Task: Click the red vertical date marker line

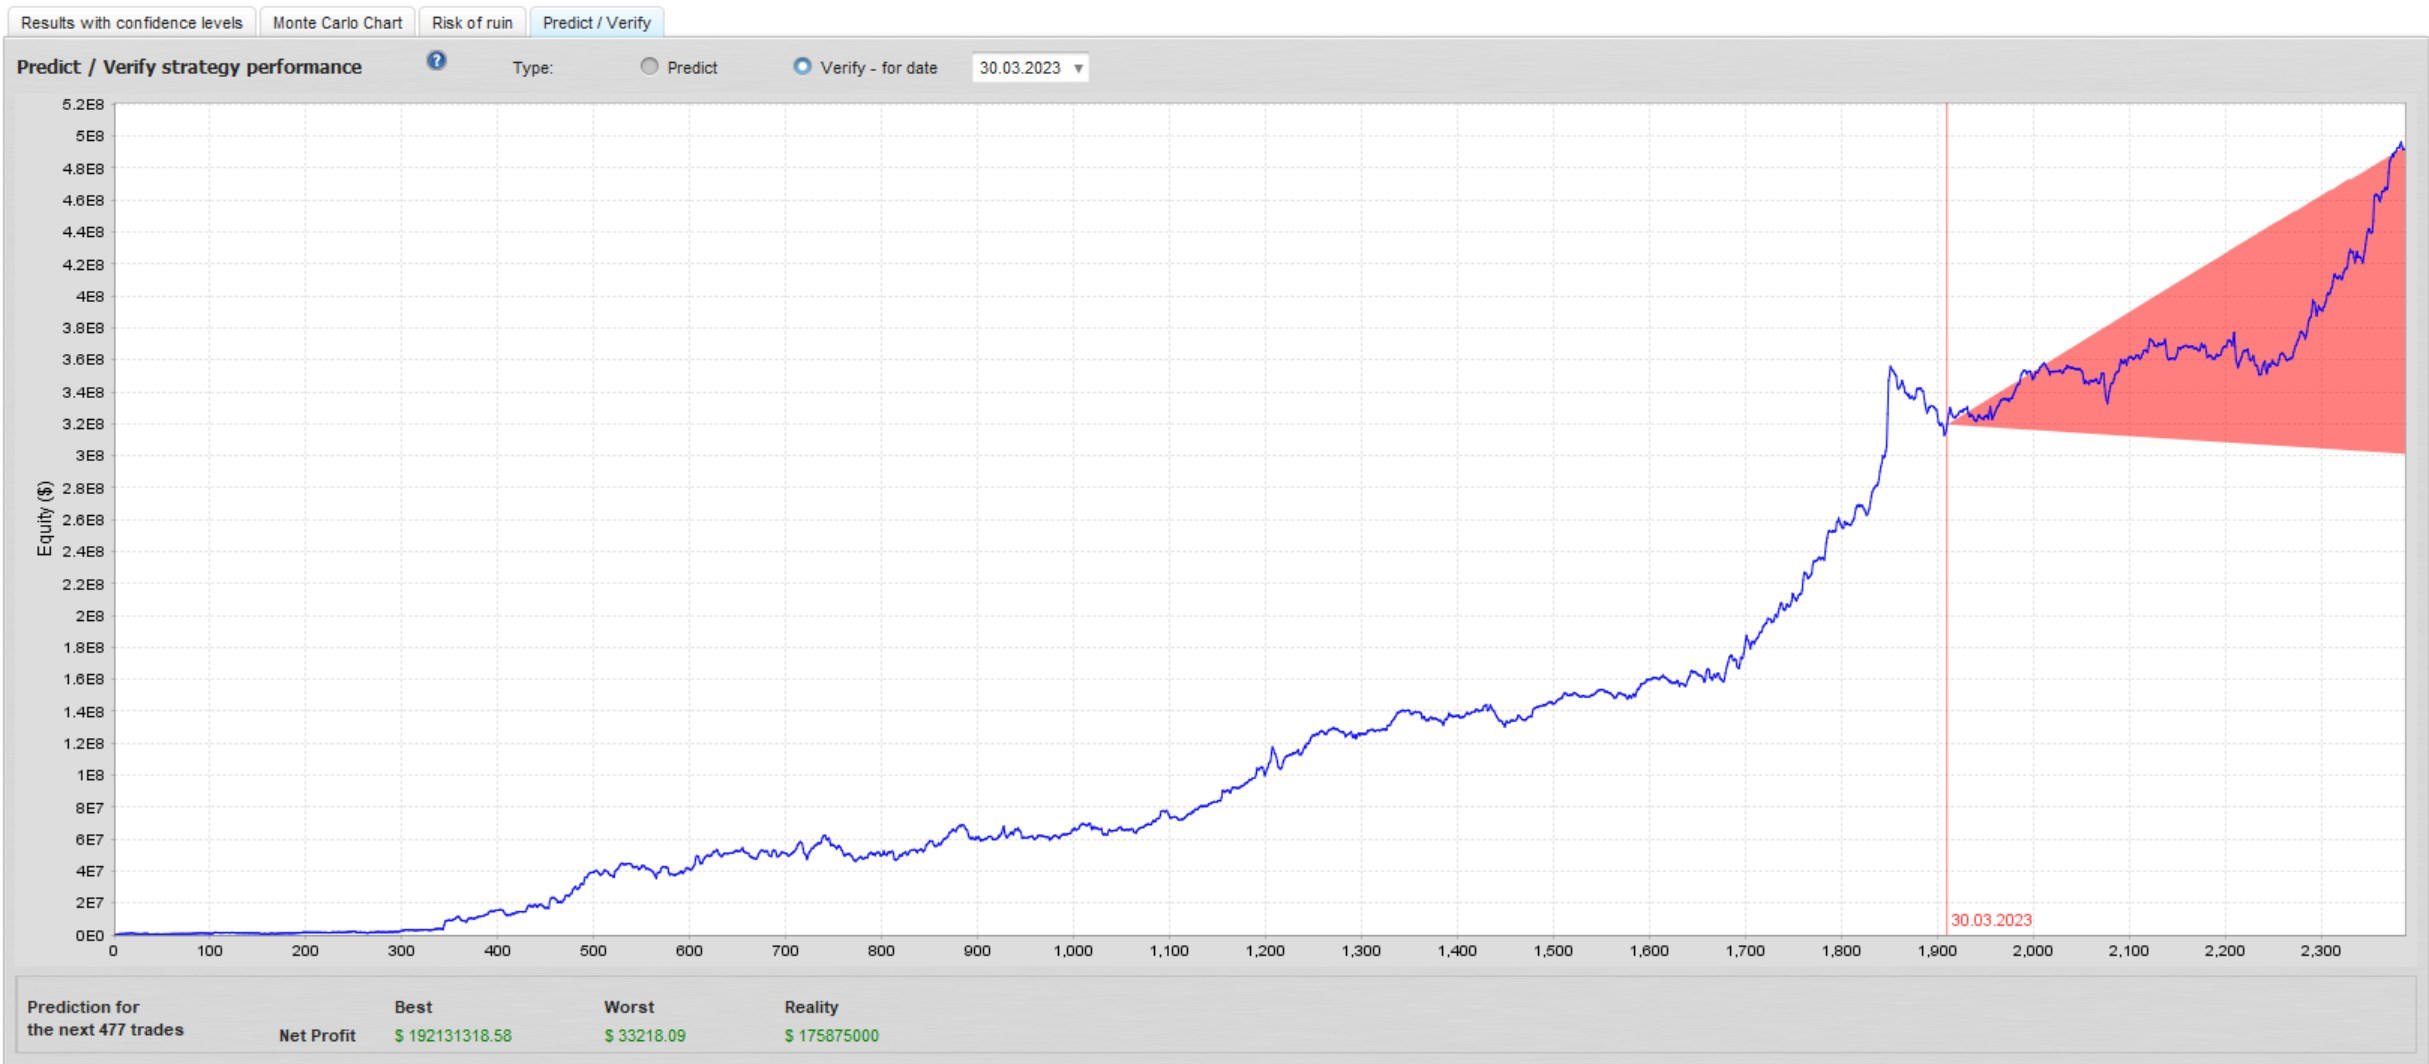Action: point(1946,650)
